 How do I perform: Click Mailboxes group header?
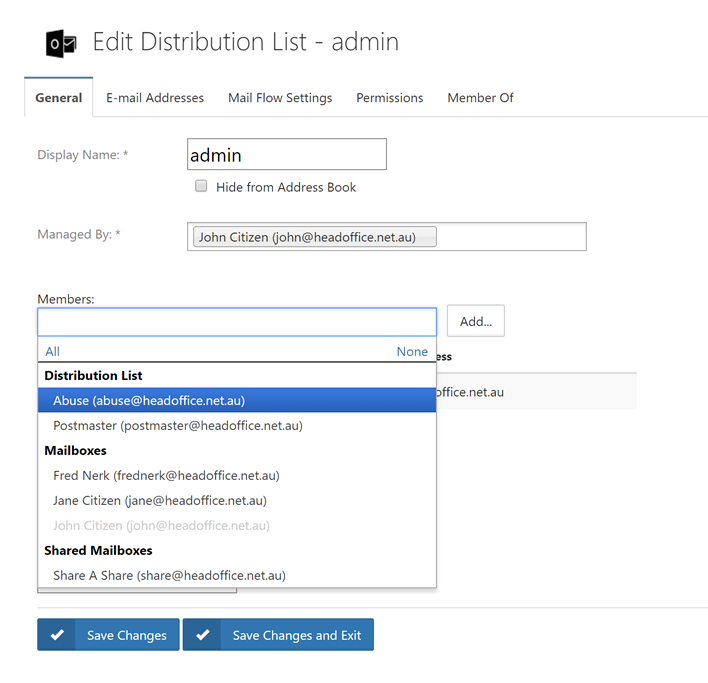pos(75,451)
